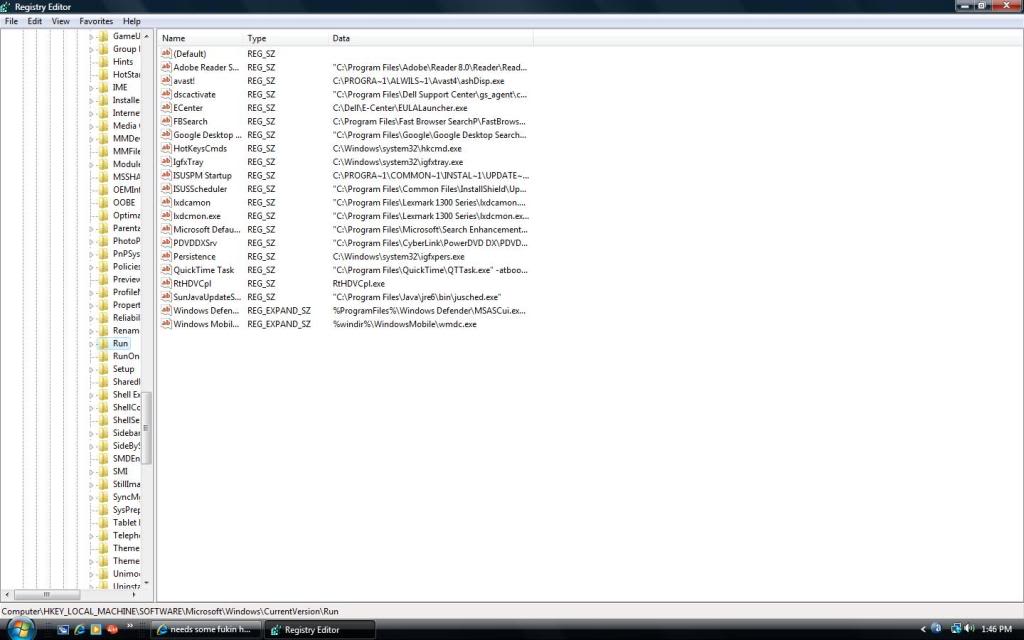
Task: Click string icon of lxdcamon value
Action: tap(166, 202)
